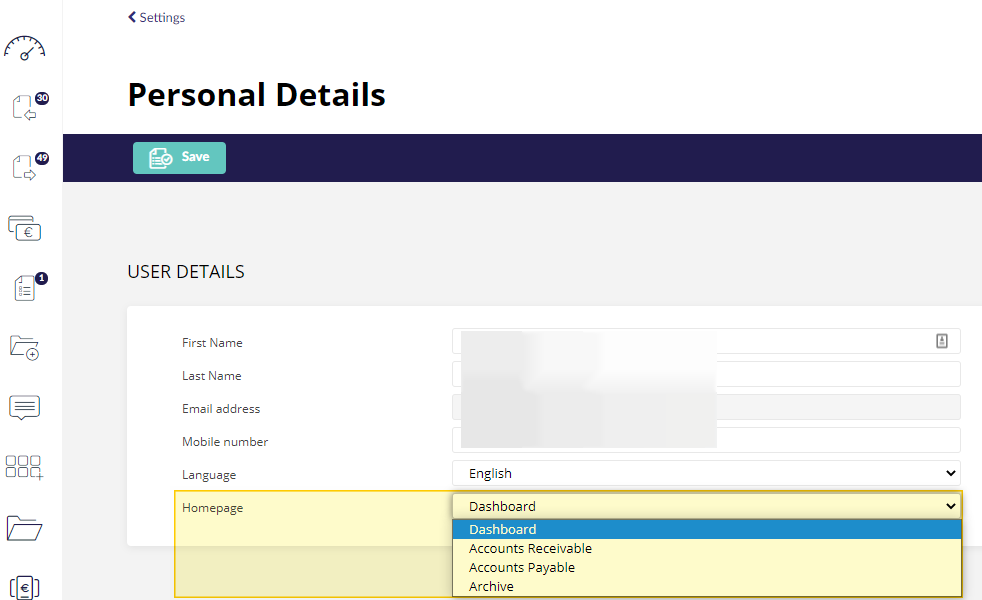Screen dimensions: 982x600
Task: Click the euro brackets icon at sidebar bottom
Action: (x=24, y=587)
